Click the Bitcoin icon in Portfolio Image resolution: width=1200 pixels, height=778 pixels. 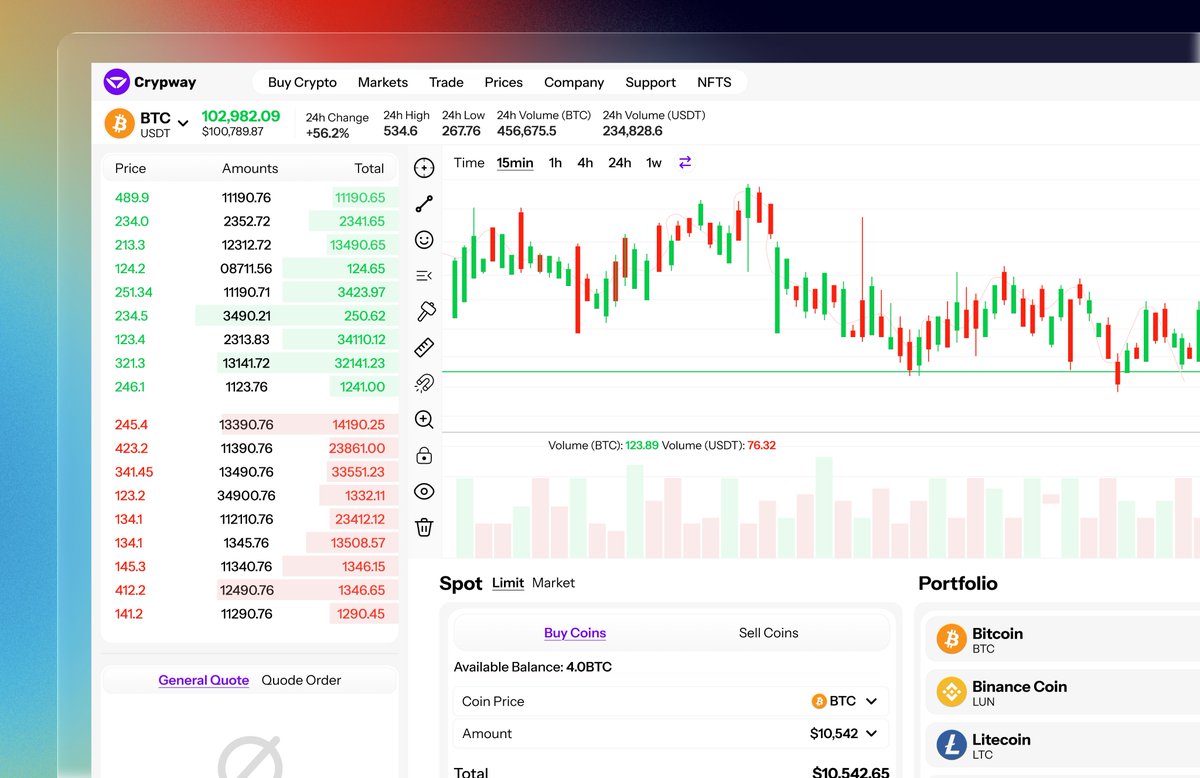click(x=951, y=639)
